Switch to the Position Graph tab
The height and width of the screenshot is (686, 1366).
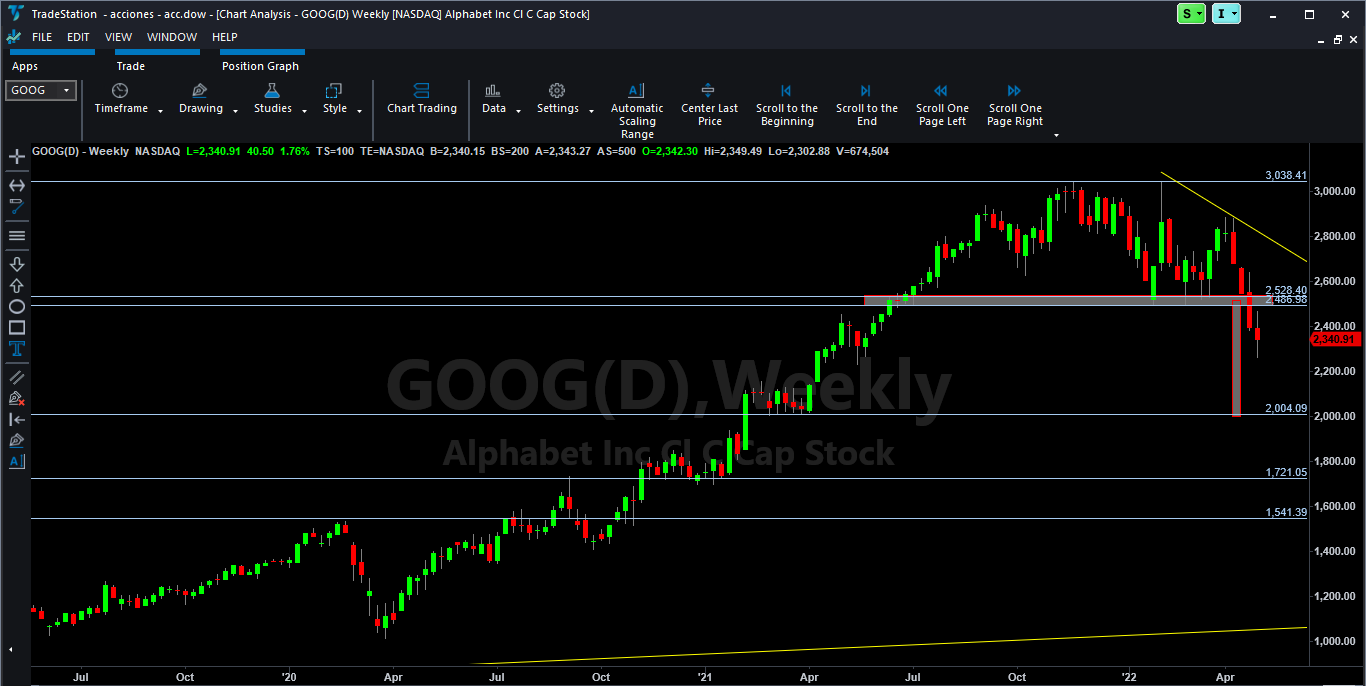click(x=260, y=66)
